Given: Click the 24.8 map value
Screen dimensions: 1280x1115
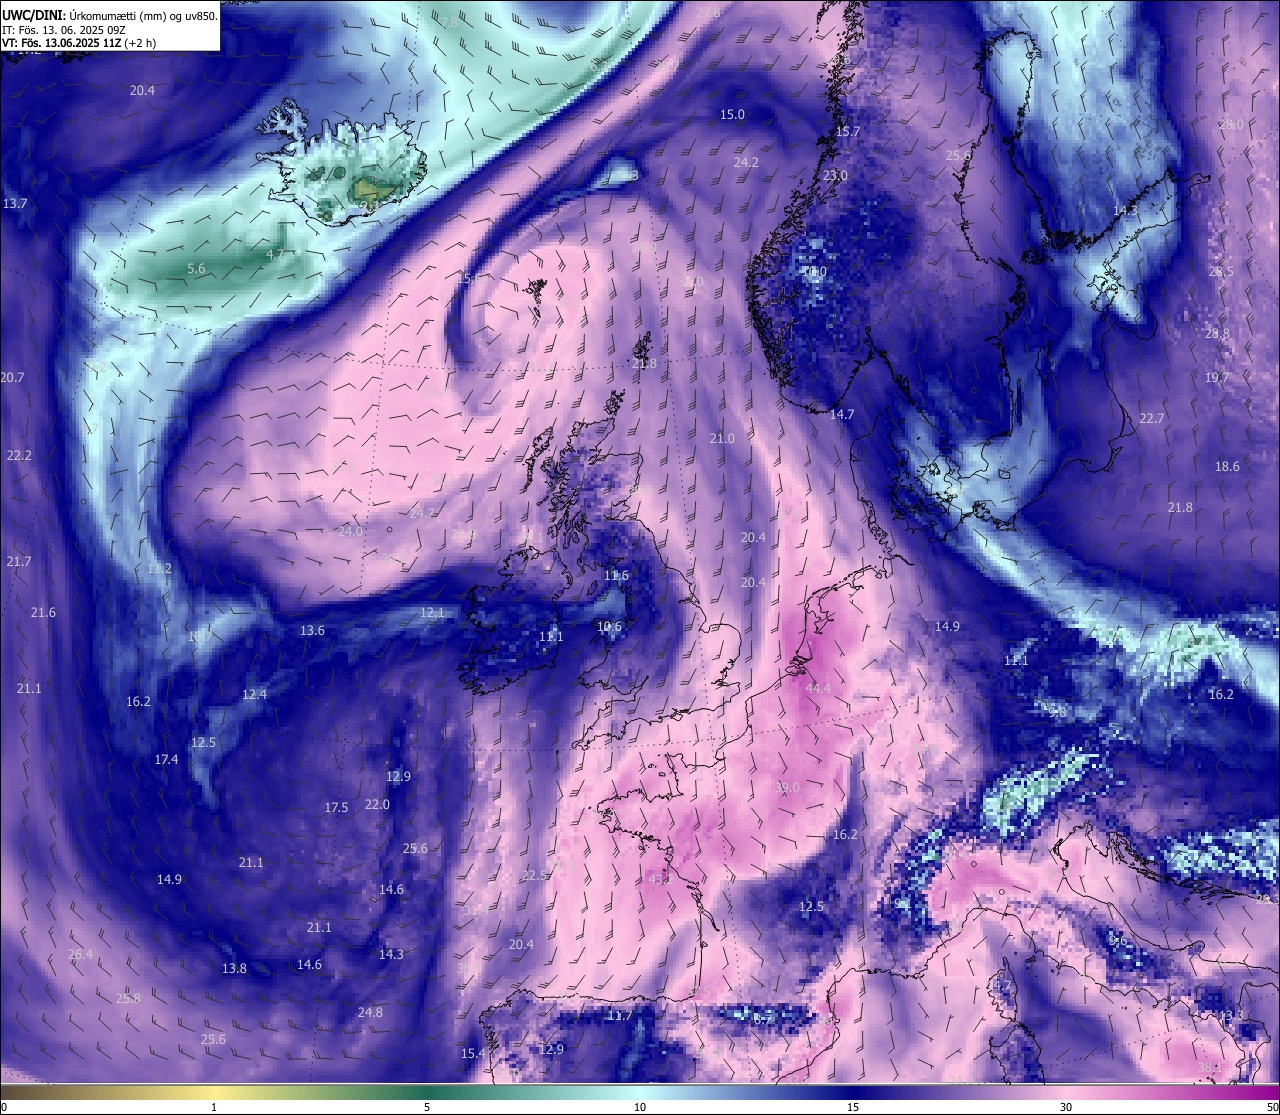Looking at the screenshot, I should click(x=370, y=1012).
